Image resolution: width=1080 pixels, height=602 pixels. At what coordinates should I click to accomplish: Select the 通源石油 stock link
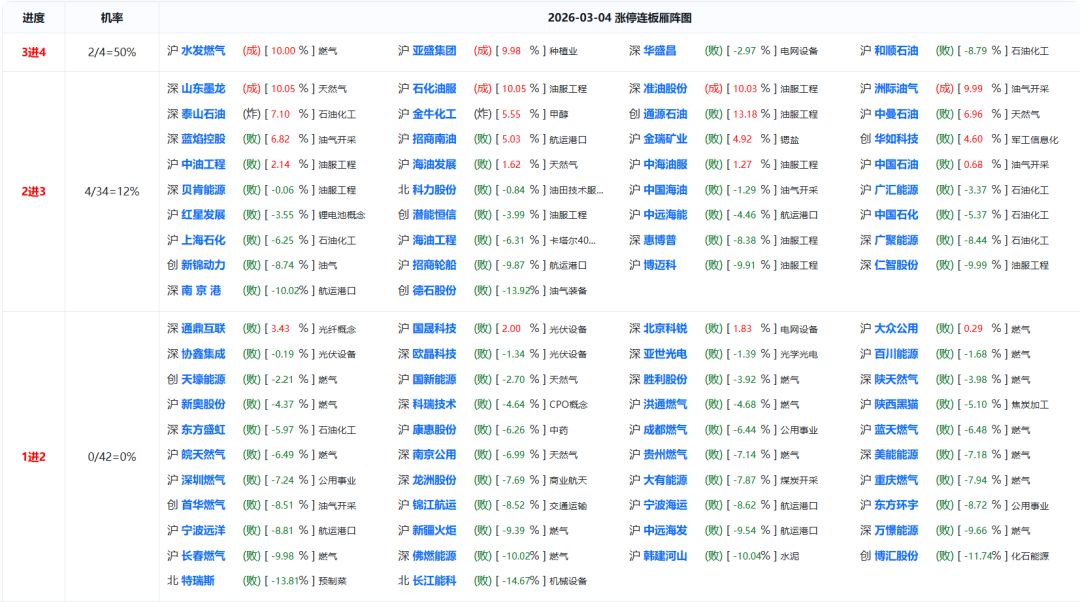[665, 114]
